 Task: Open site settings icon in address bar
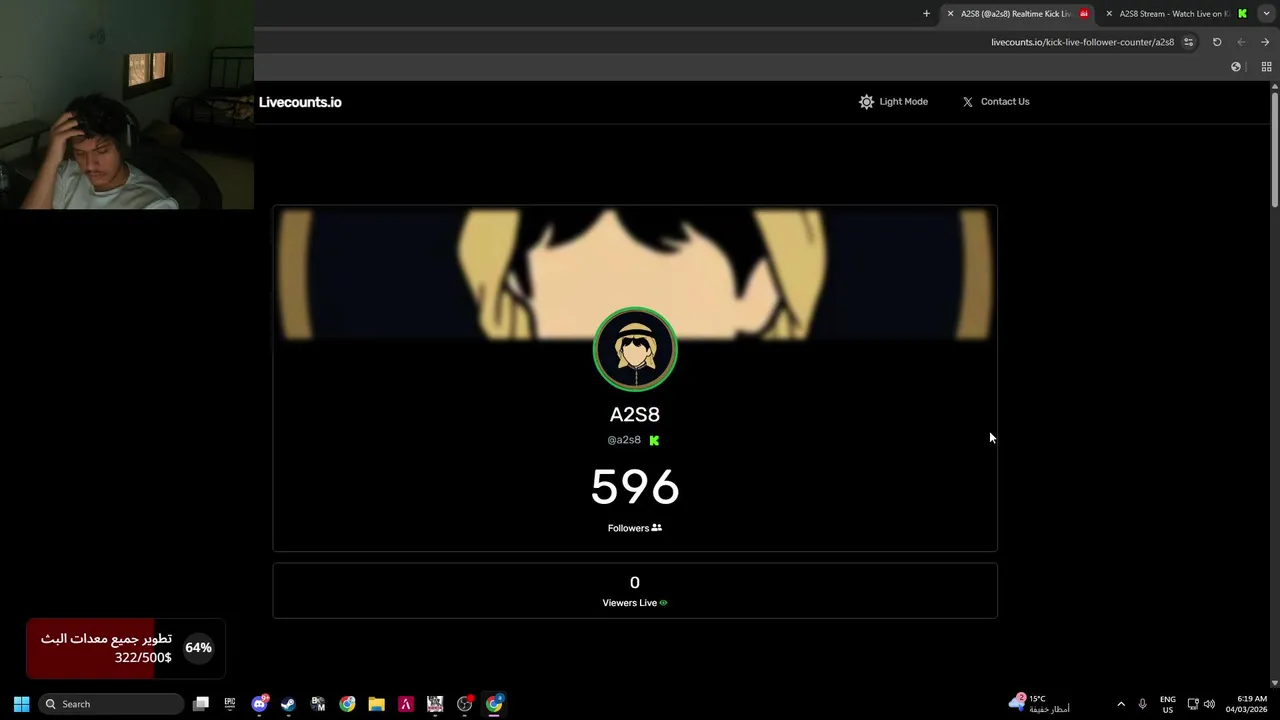pos(1188,42)
